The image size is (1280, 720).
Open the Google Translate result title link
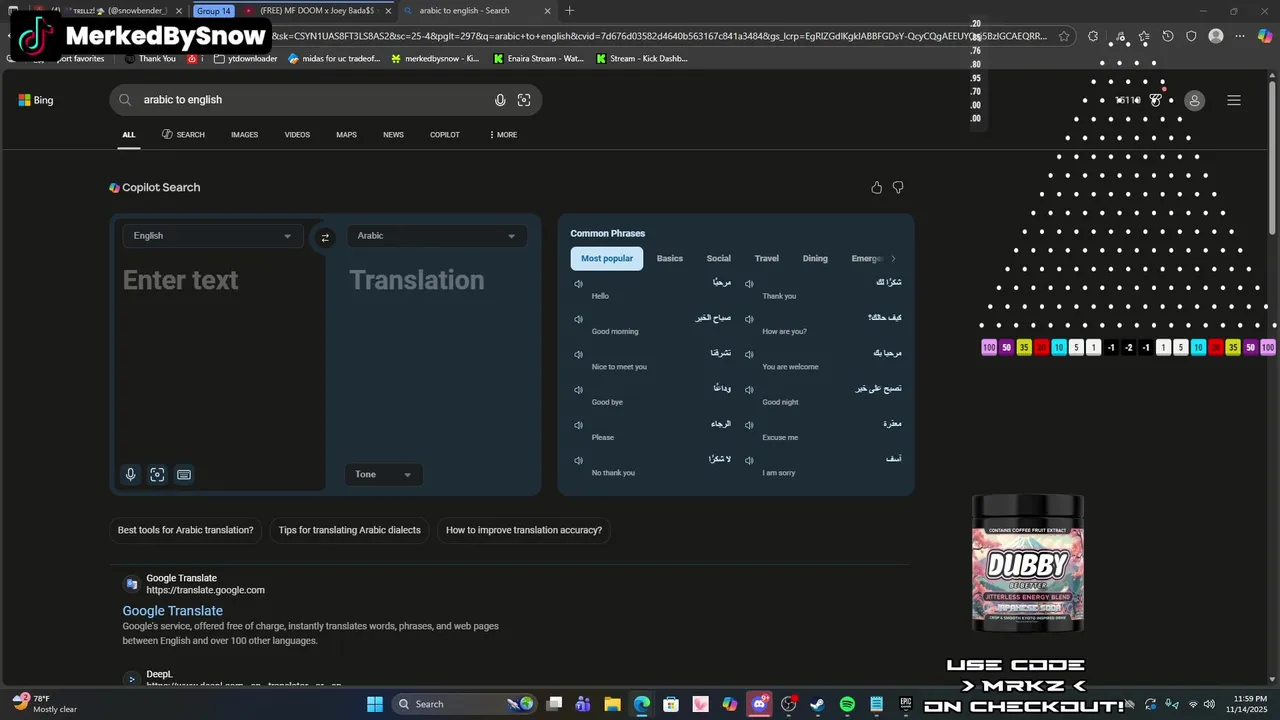coord(173,611)
